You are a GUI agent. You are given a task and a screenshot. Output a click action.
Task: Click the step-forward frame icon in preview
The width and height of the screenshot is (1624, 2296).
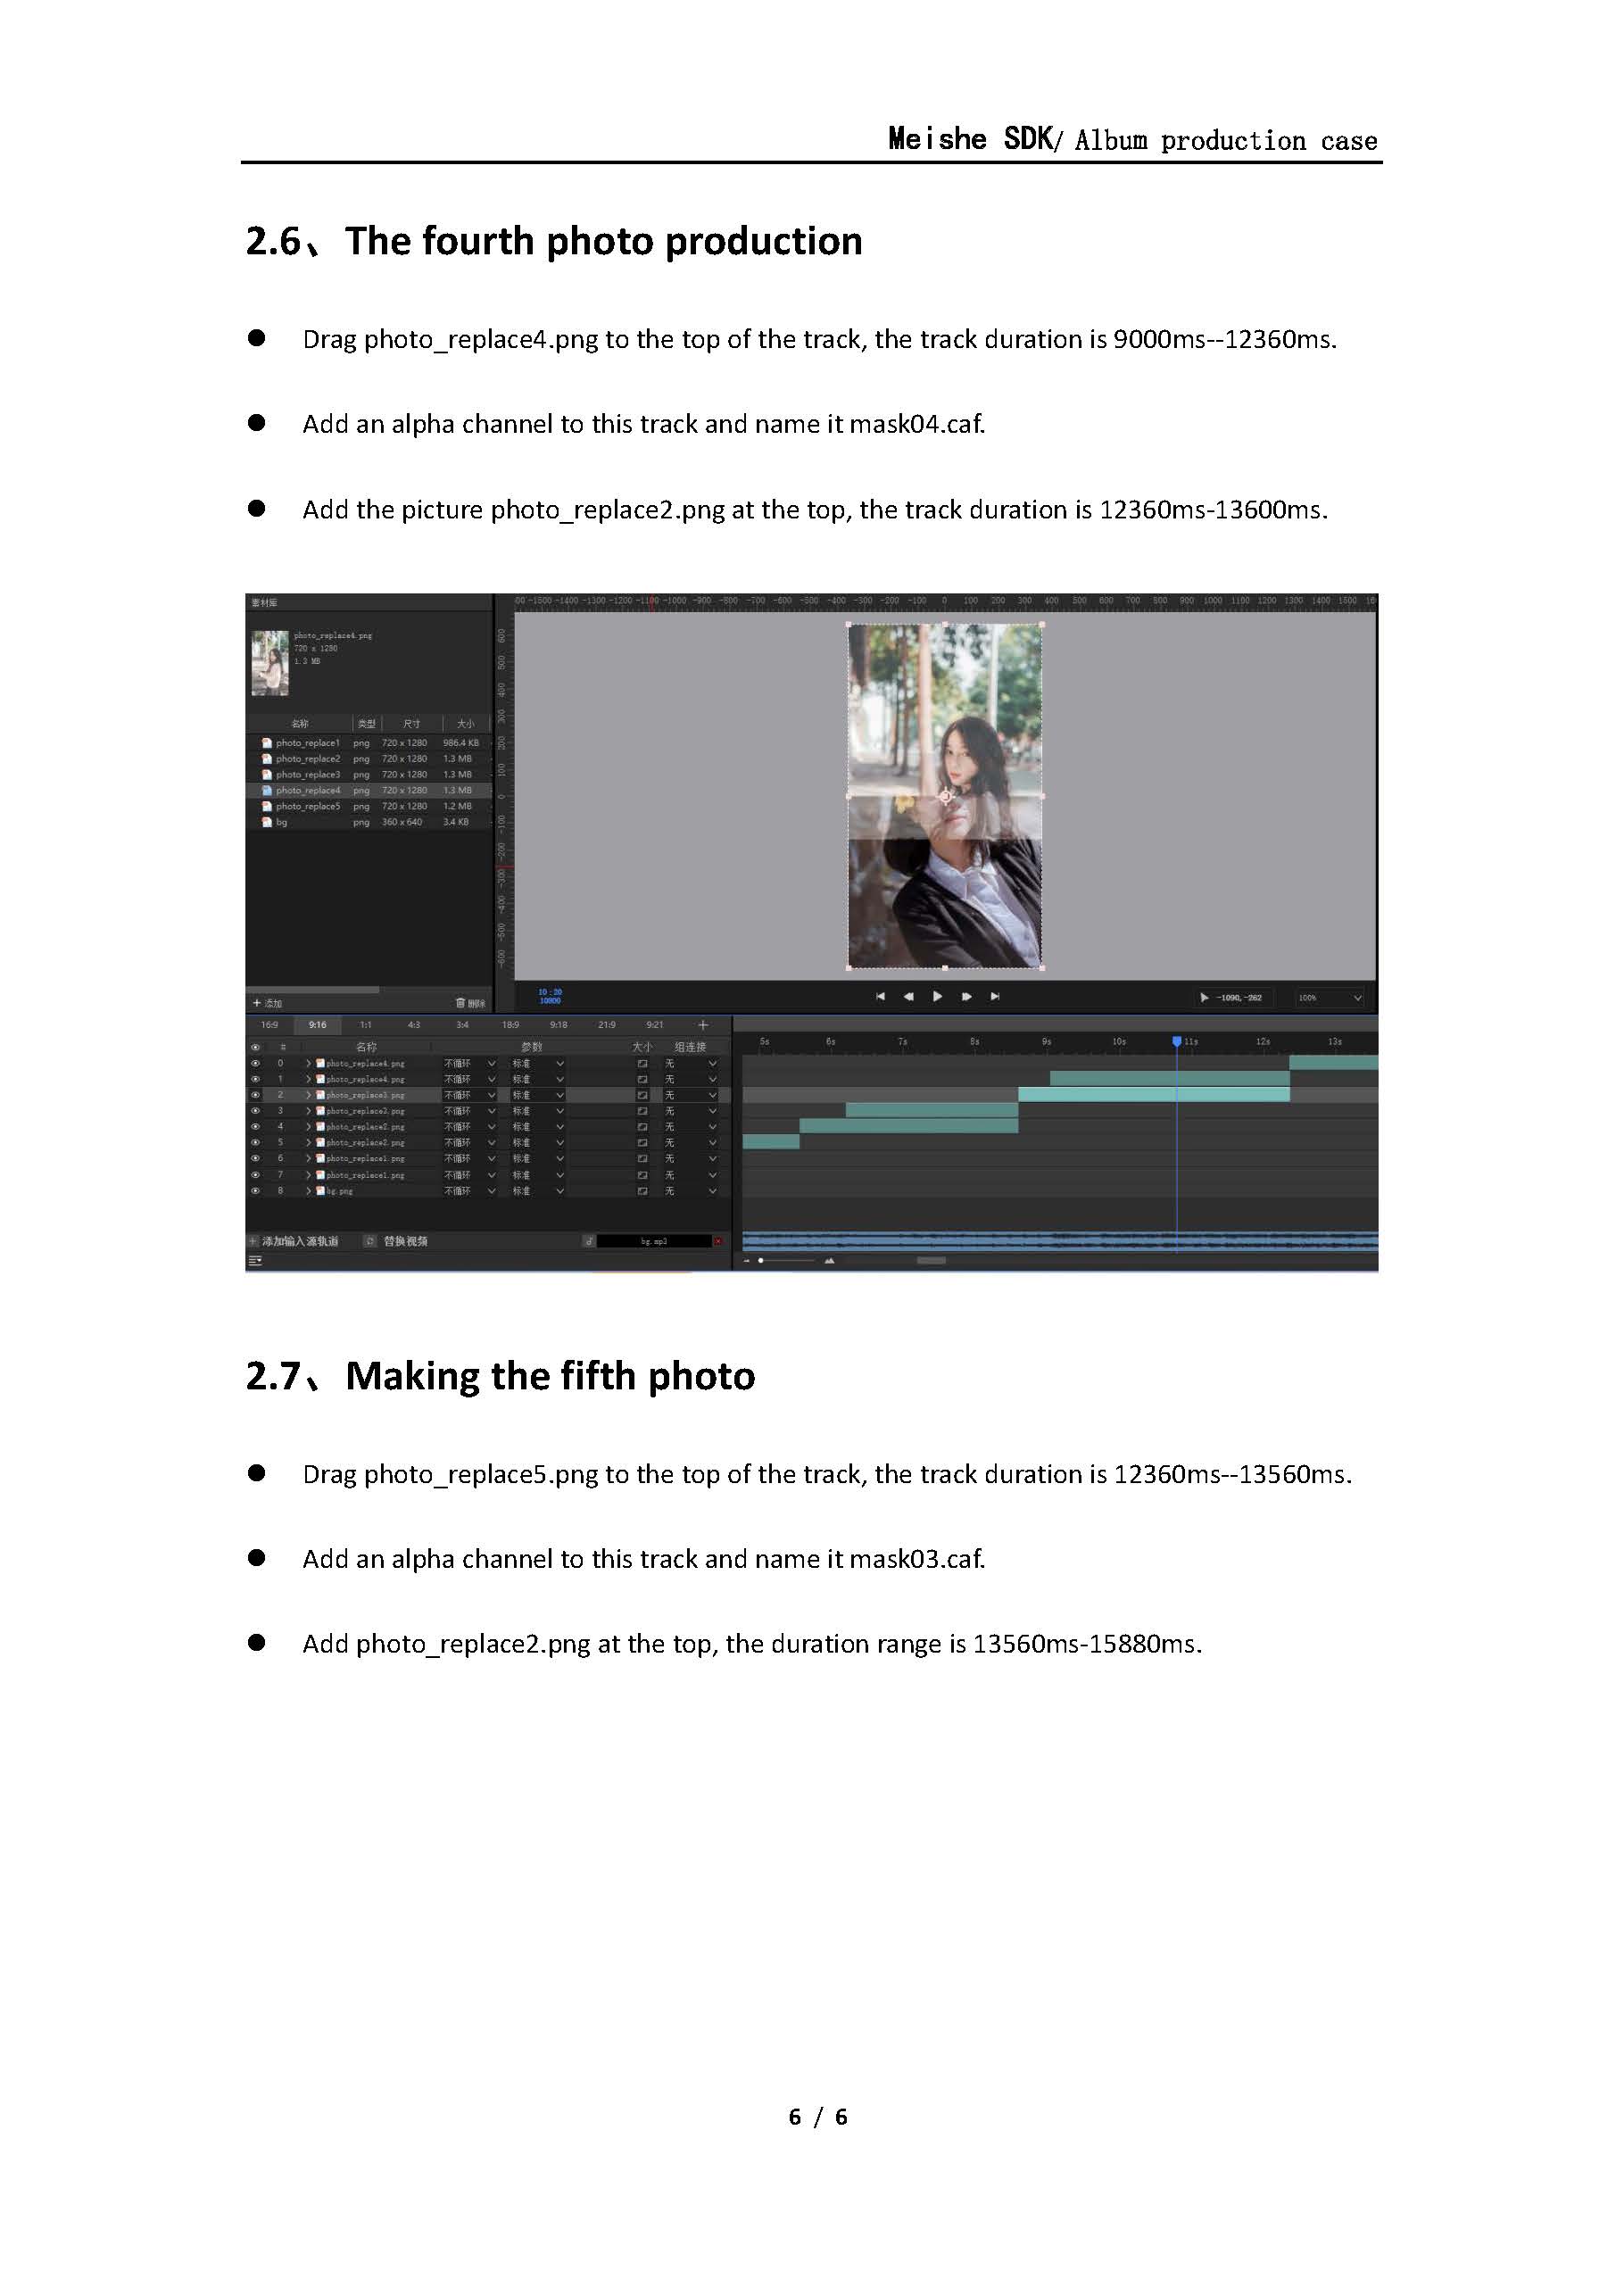click(x=964, y=998)
